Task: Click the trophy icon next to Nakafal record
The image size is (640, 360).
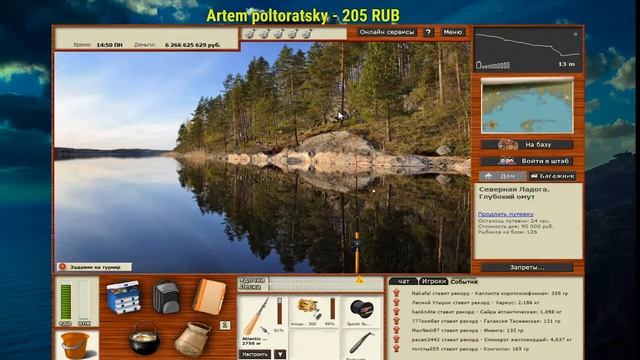Action: pyautogui.click(x=396, y=293)
